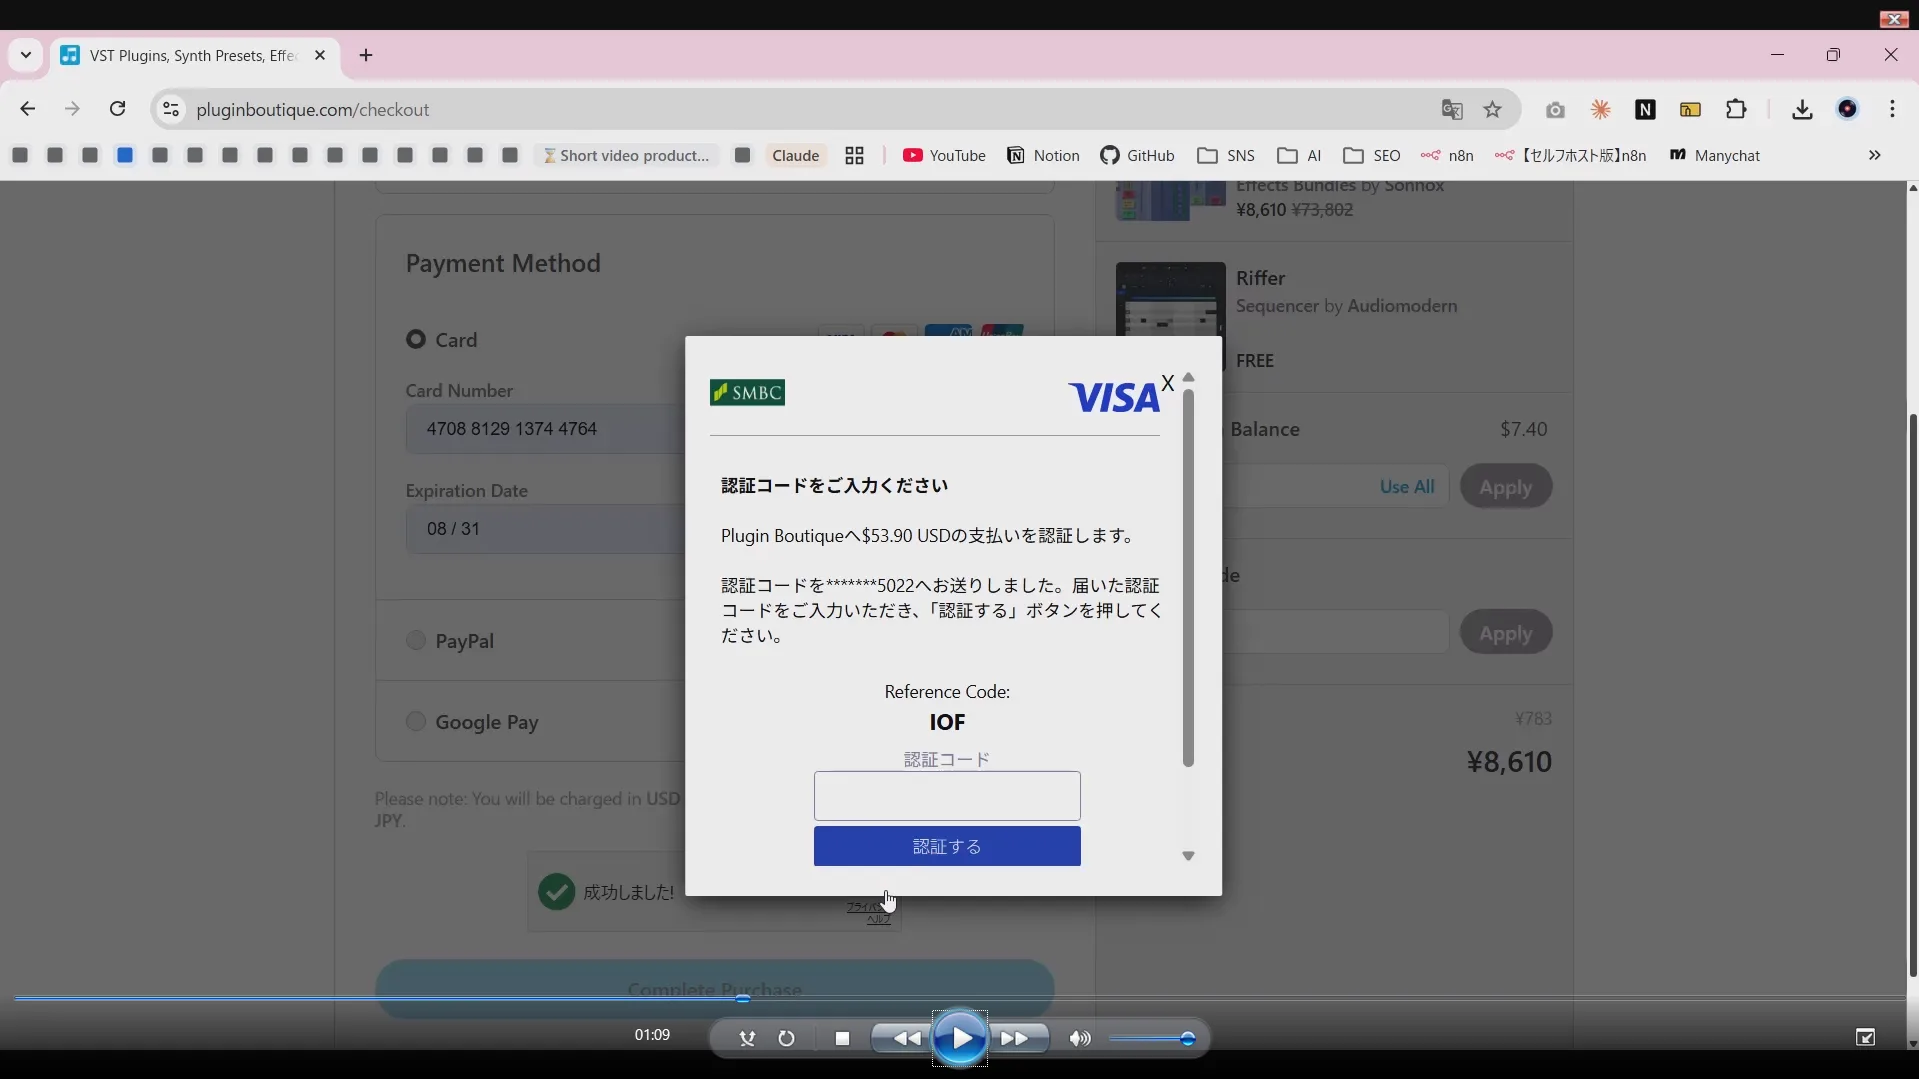Bookmark this page with the star icon

click(1492, 110)
